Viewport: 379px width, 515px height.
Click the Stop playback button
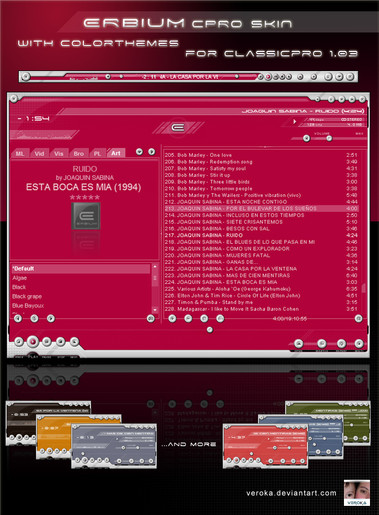(60, 341)
